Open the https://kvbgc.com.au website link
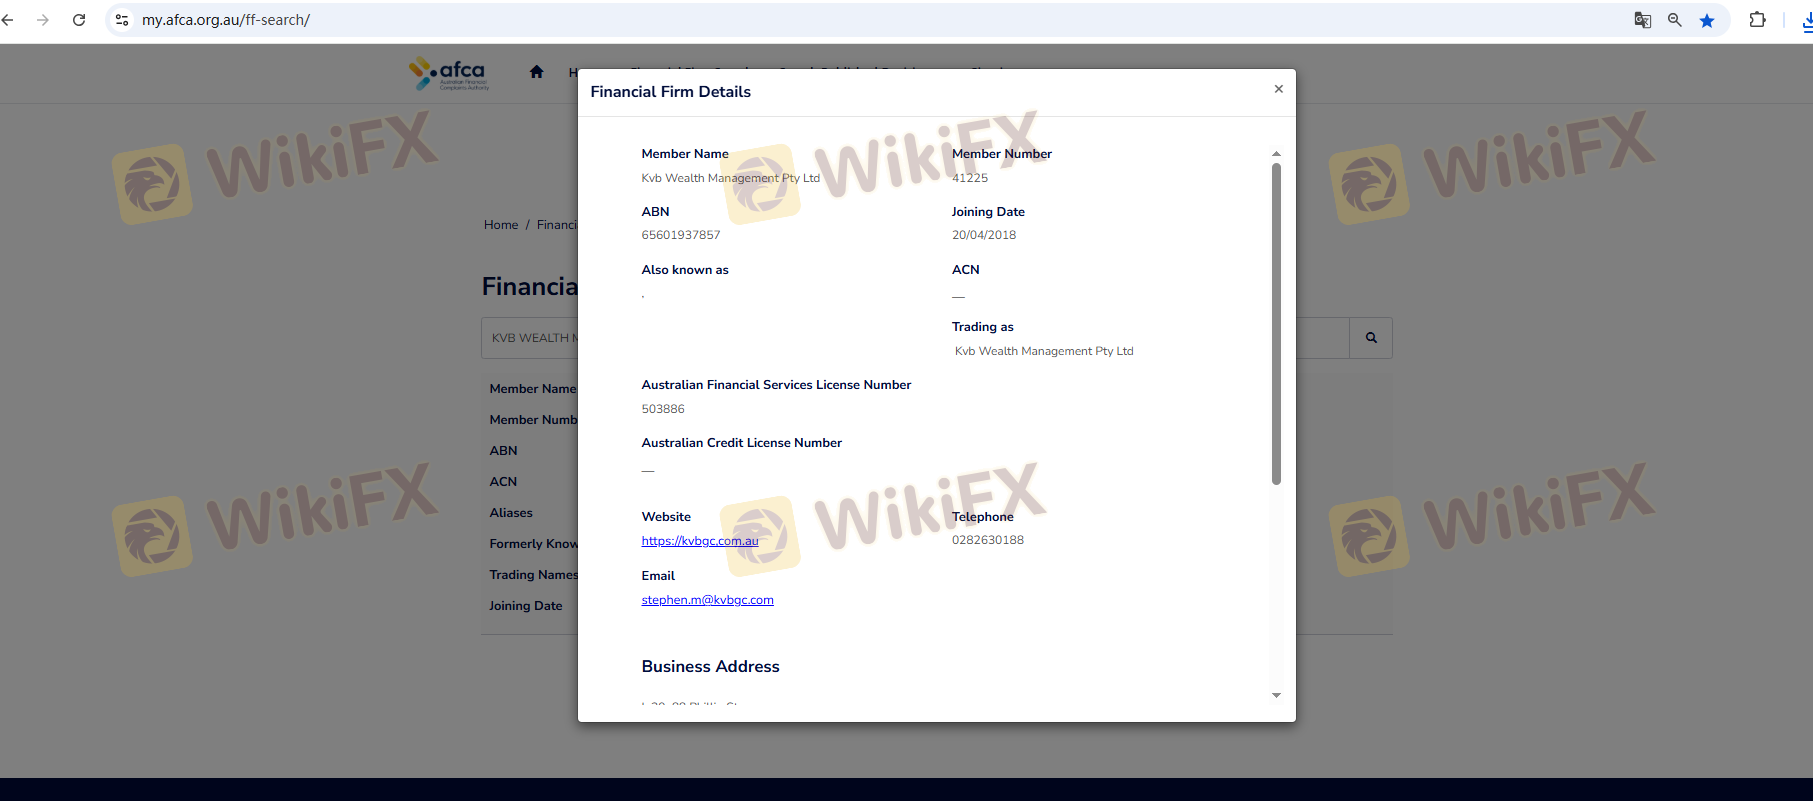The width and height of the screenshot is (1813, 801). click(700, 541)
